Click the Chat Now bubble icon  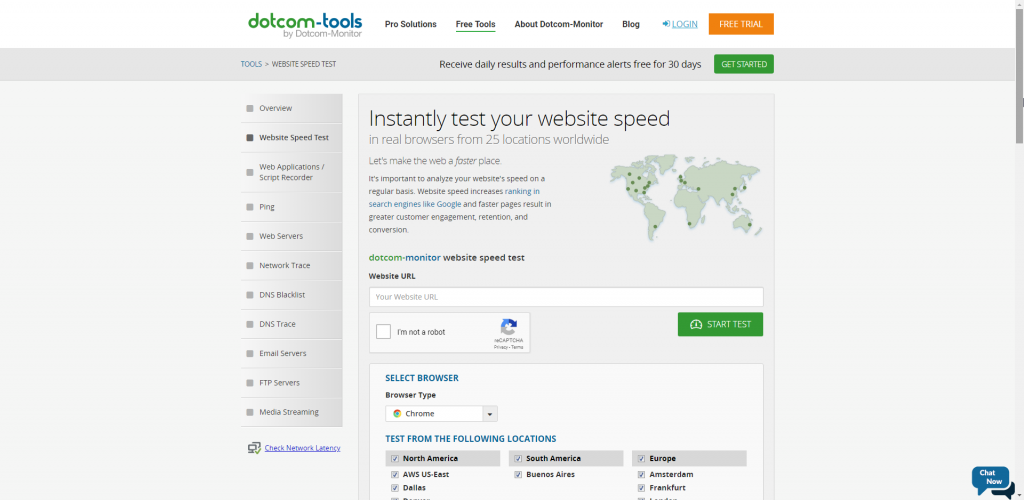[993, 480]
